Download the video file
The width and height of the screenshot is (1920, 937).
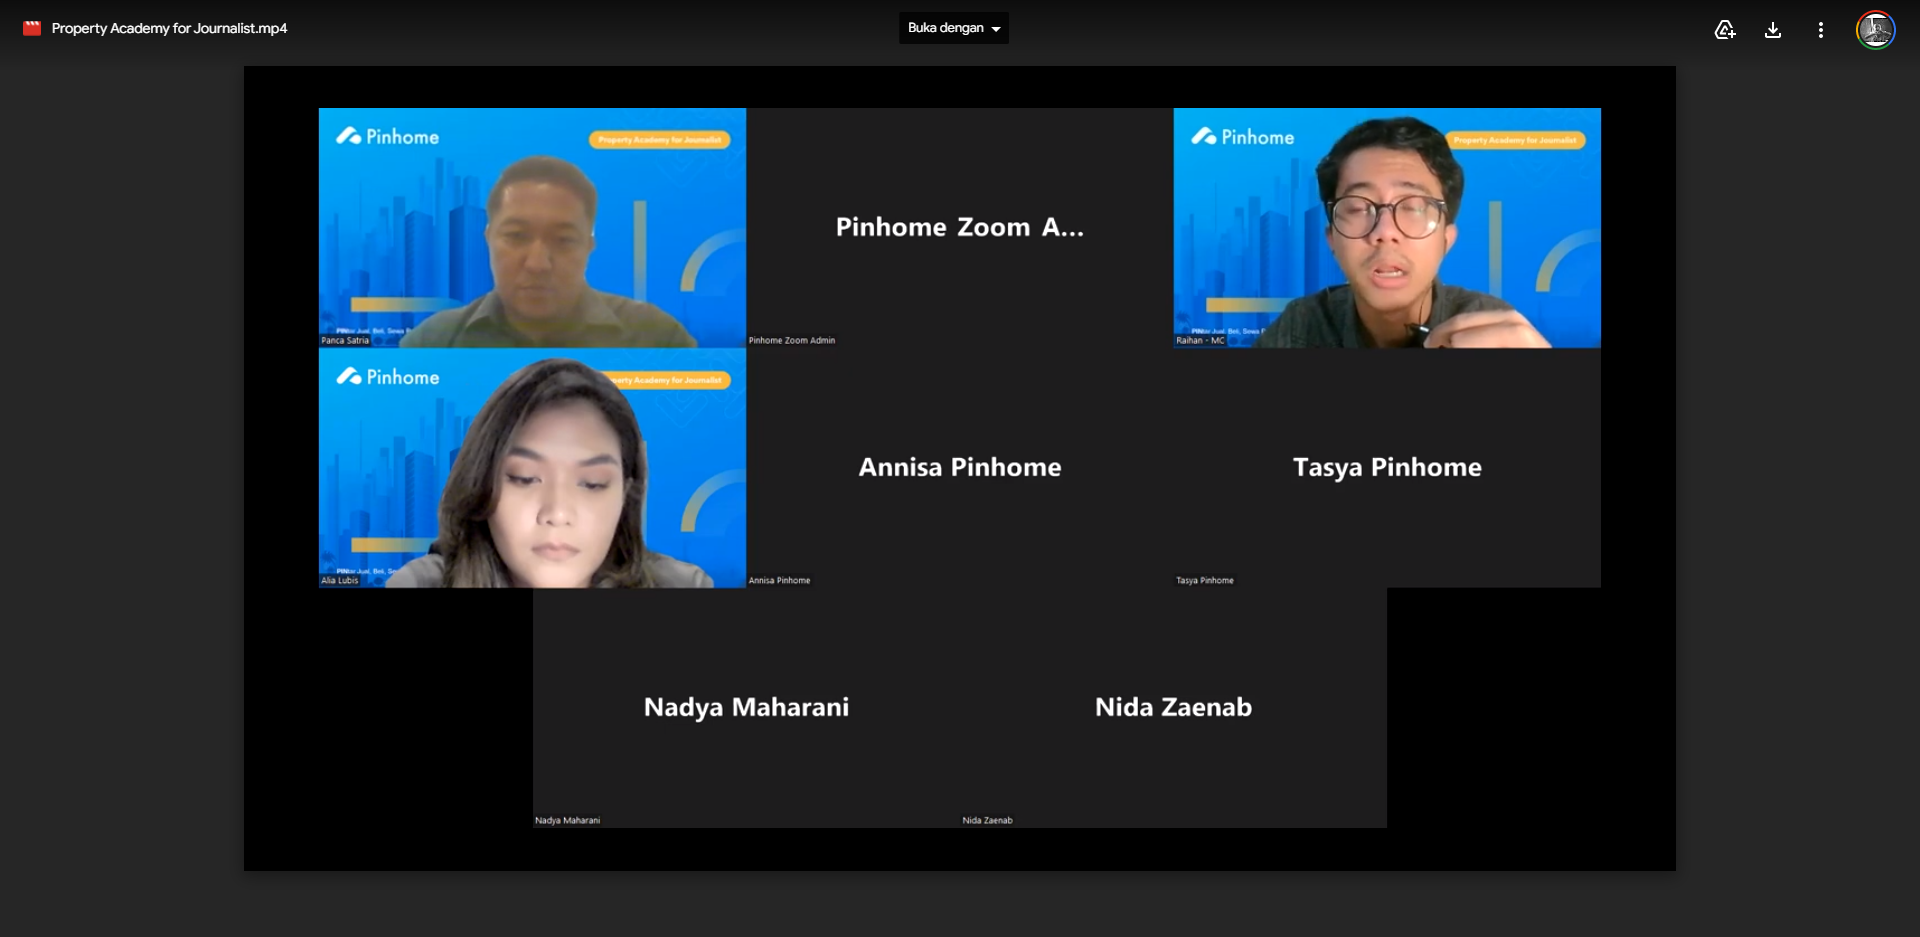coord(1773,30)
